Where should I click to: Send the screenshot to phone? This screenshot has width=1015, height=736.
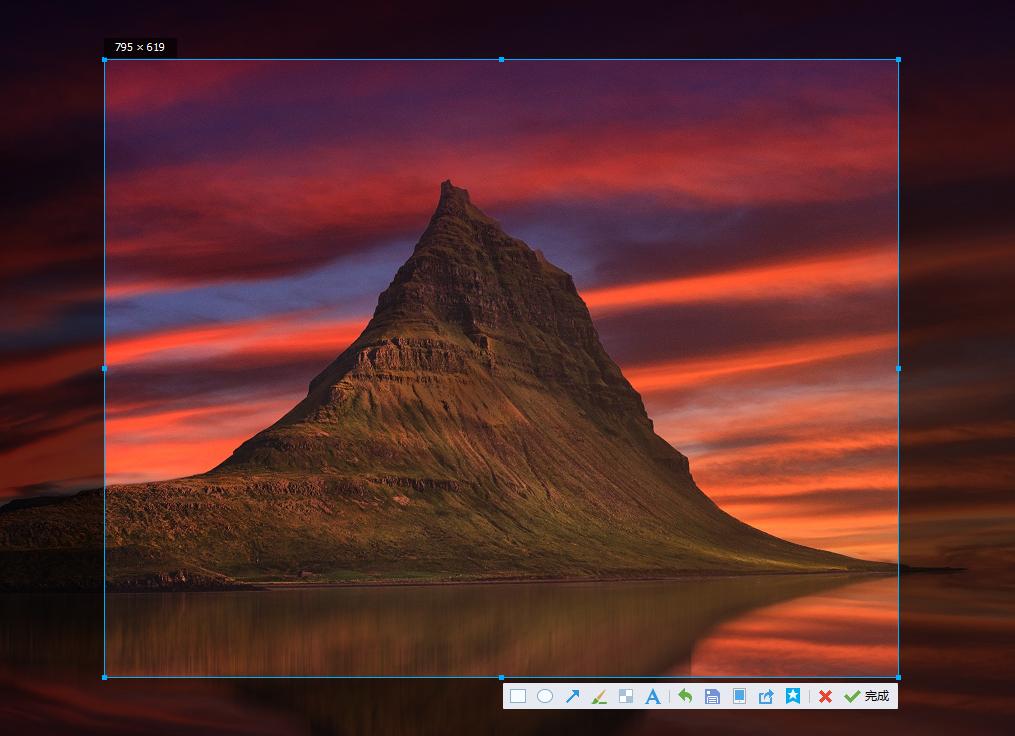click(x=739, y=696)
